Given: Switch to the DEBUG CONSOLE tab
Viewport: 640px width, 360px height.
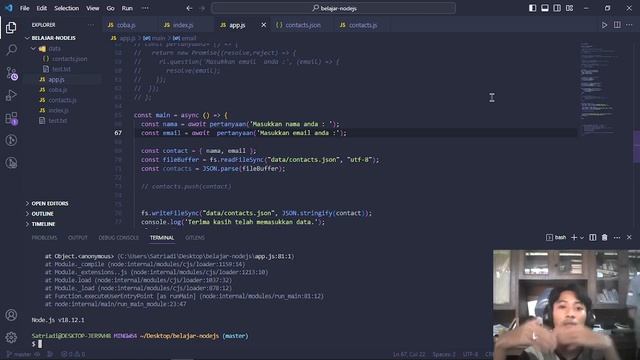Looking at the screenshot, I should coord(118,238).
